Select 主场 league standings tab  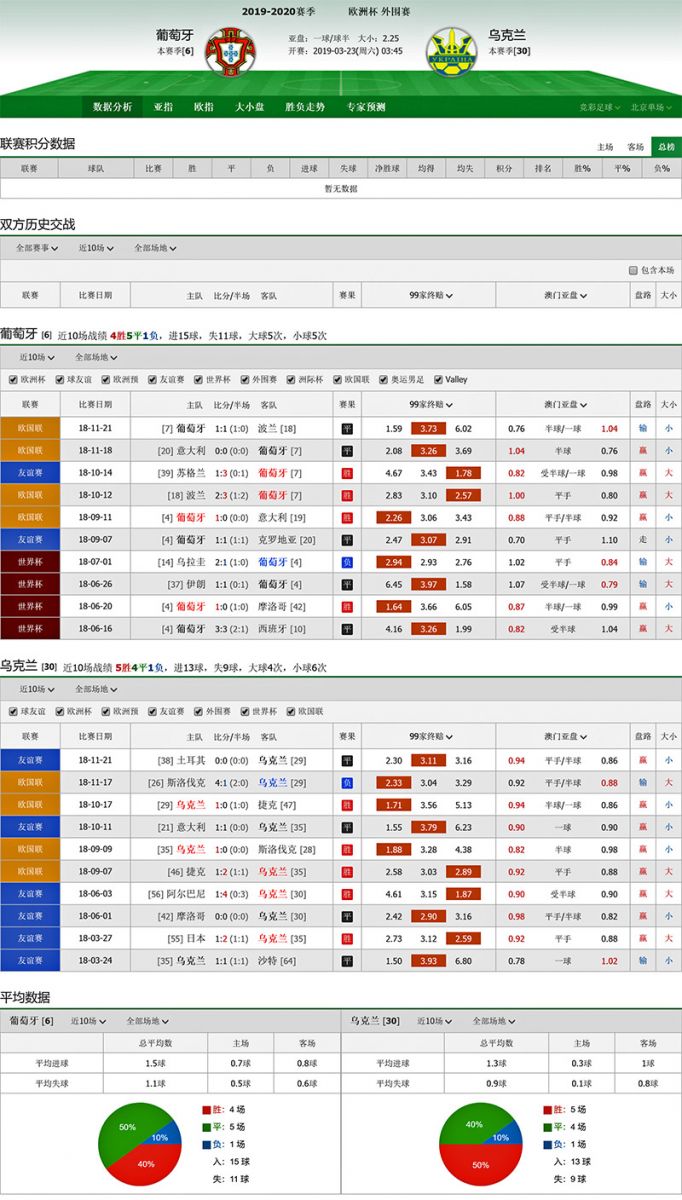click(x=606, y=147)
